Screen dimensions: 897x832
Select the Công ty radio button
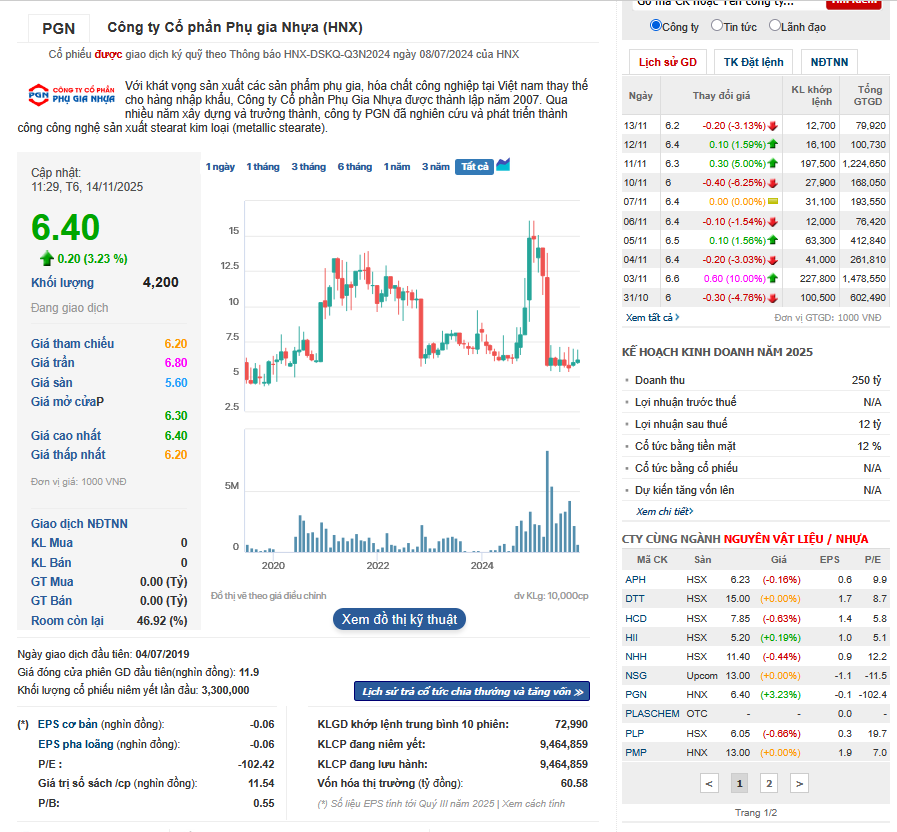click(x=656, y=26)
